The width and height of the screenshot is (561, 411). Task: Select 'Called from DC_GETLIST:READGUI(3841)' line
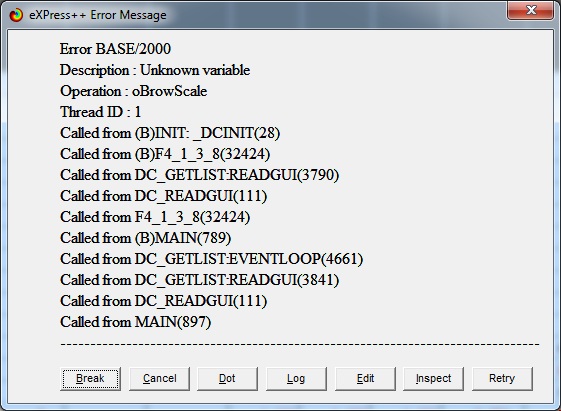[x=199, y=280]
